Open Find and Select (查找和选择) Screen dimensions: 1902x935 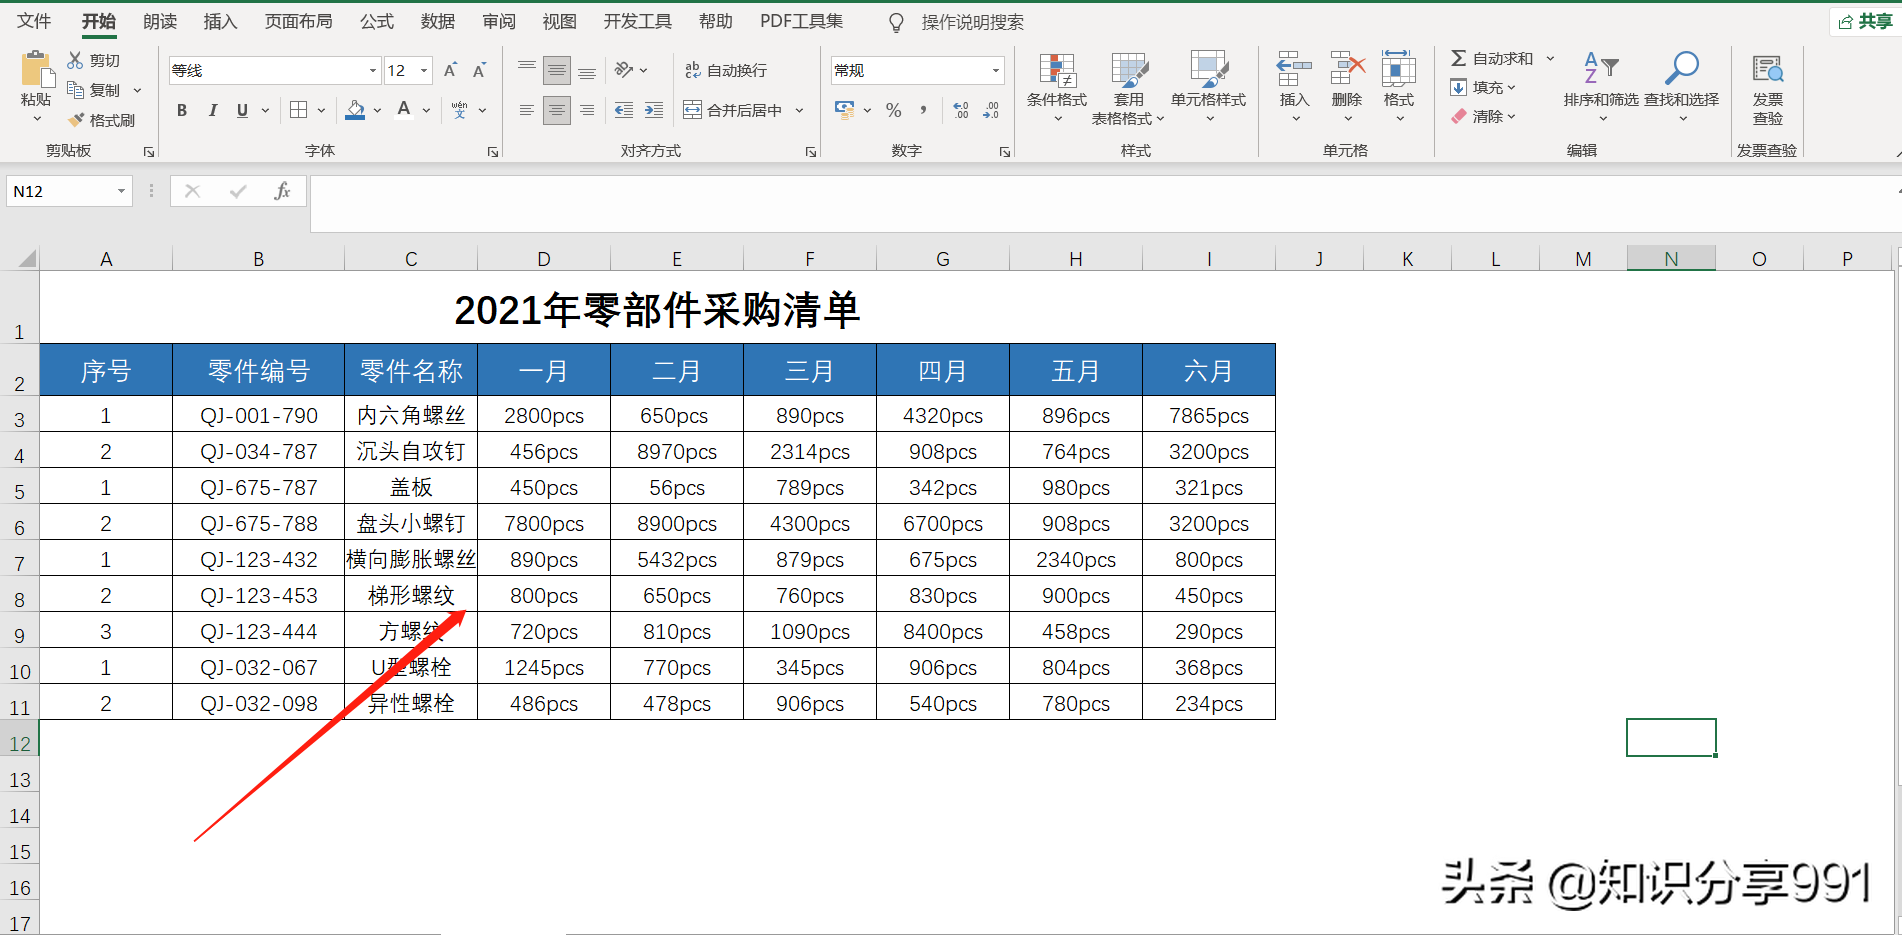tap(1682, 88)
